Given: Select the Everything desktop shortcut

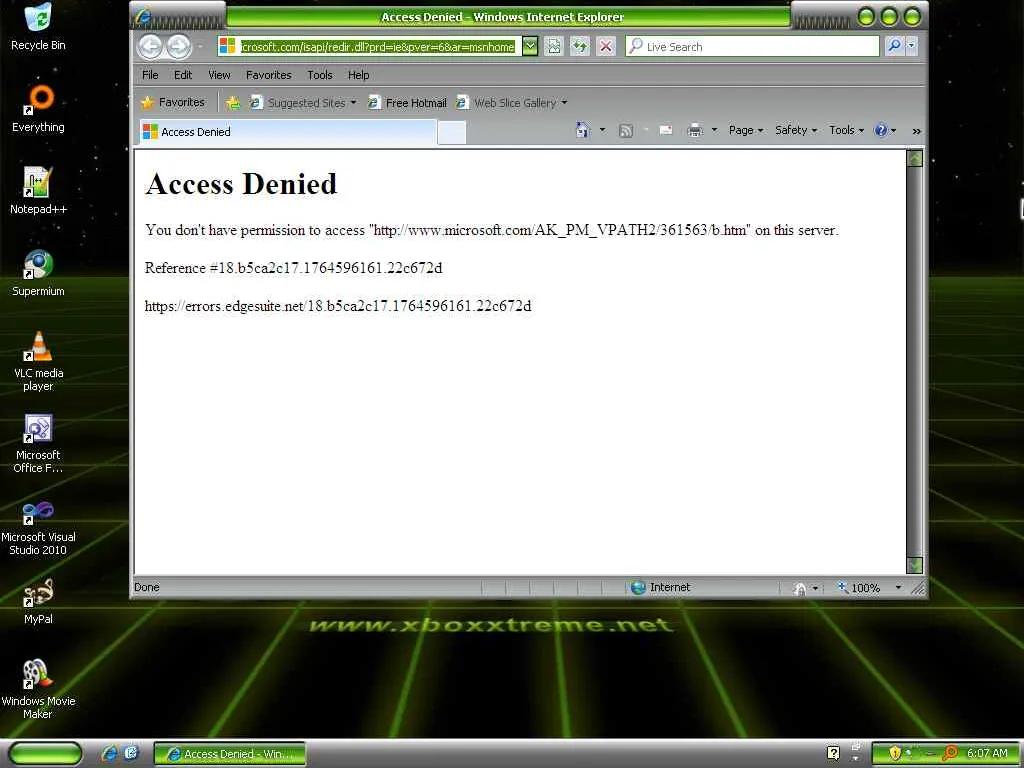Looking at the screenshot, I should (x=38, y=109).
